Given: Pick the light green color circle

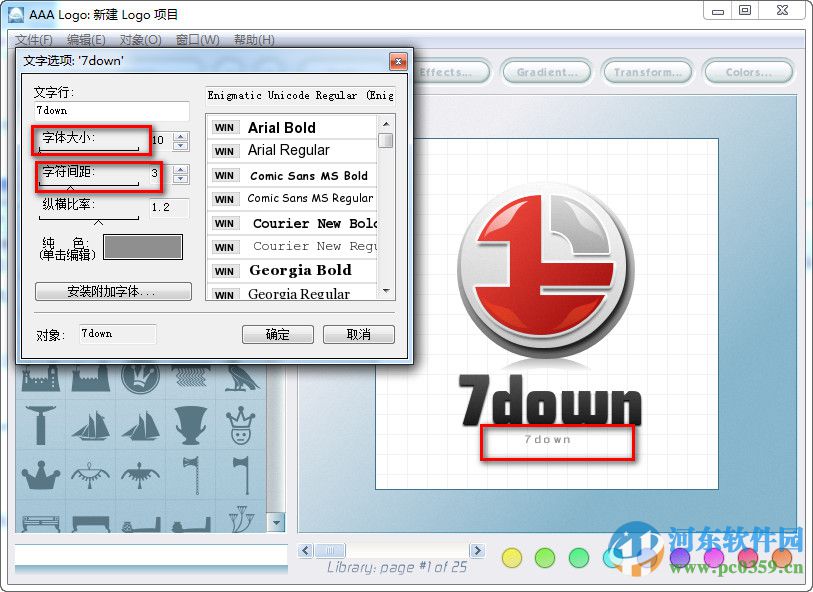Looking at the screenshot, I should pyautogui.click(x=545, y=558).
